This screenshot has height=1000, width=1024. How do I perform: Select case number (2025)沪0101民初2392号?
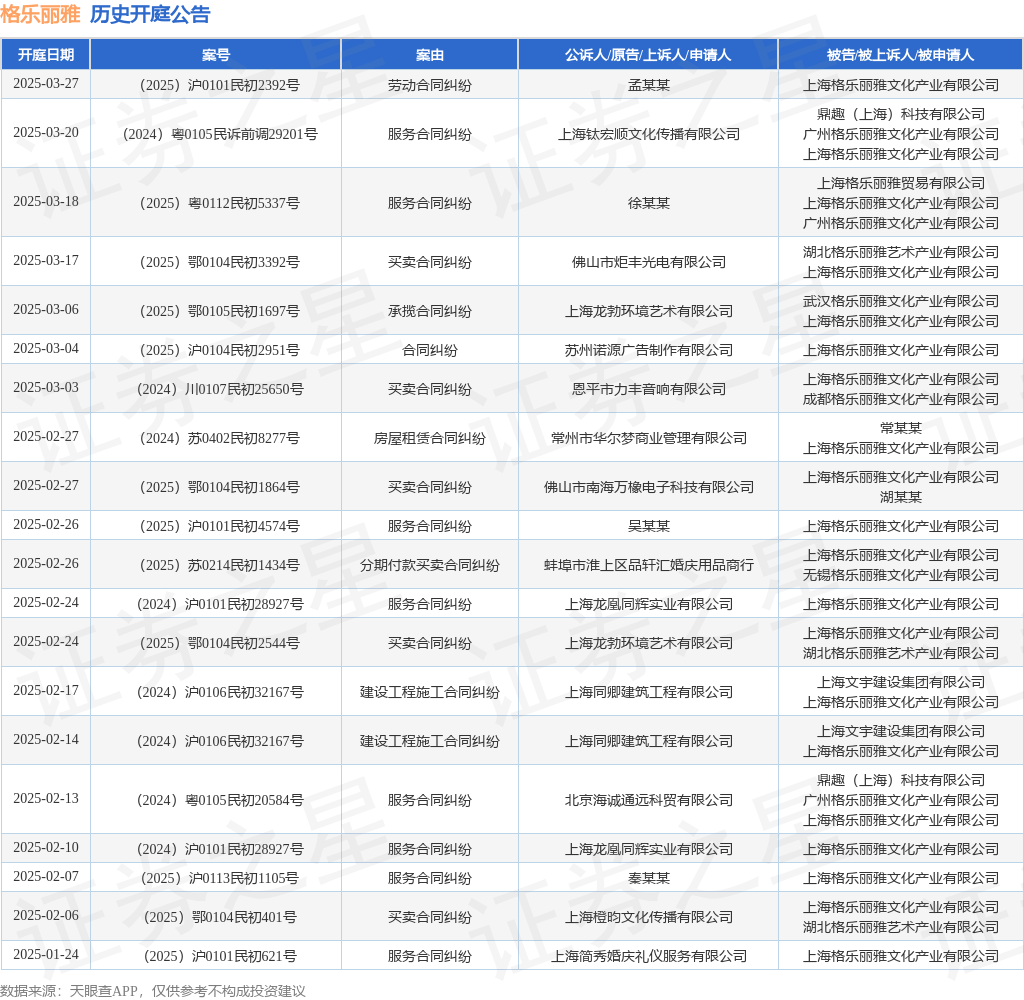point(219,86)
